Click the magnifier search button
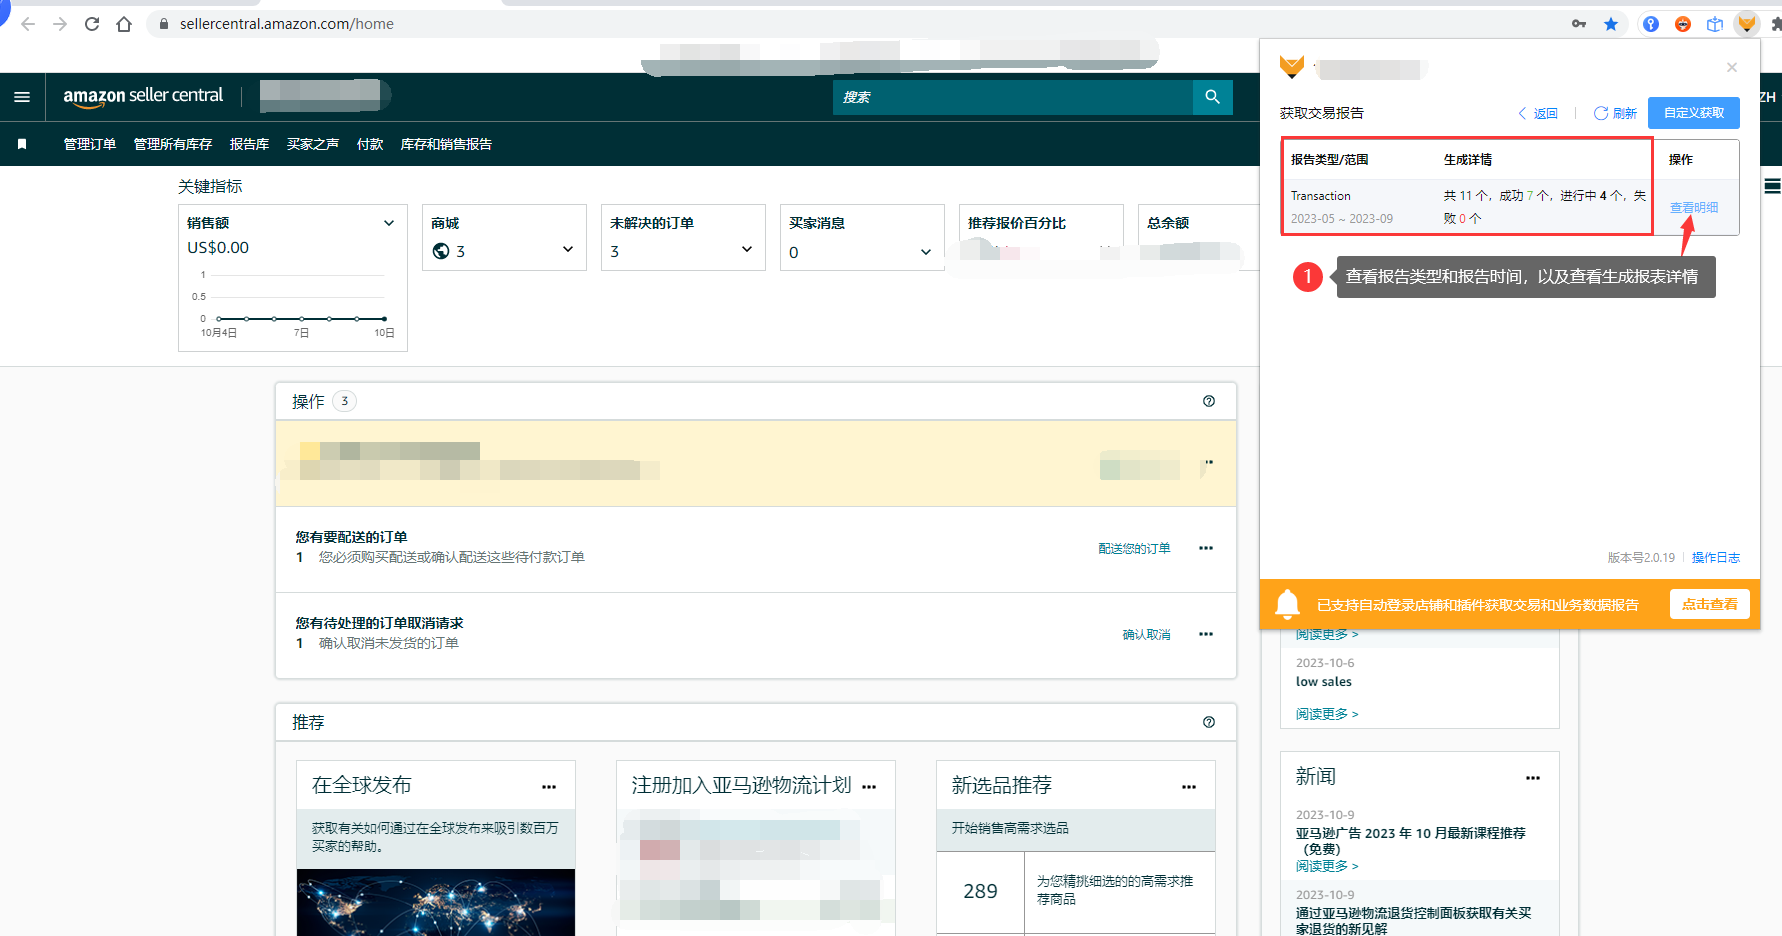Viewport: 1782px width, 936px height. 1213,97
